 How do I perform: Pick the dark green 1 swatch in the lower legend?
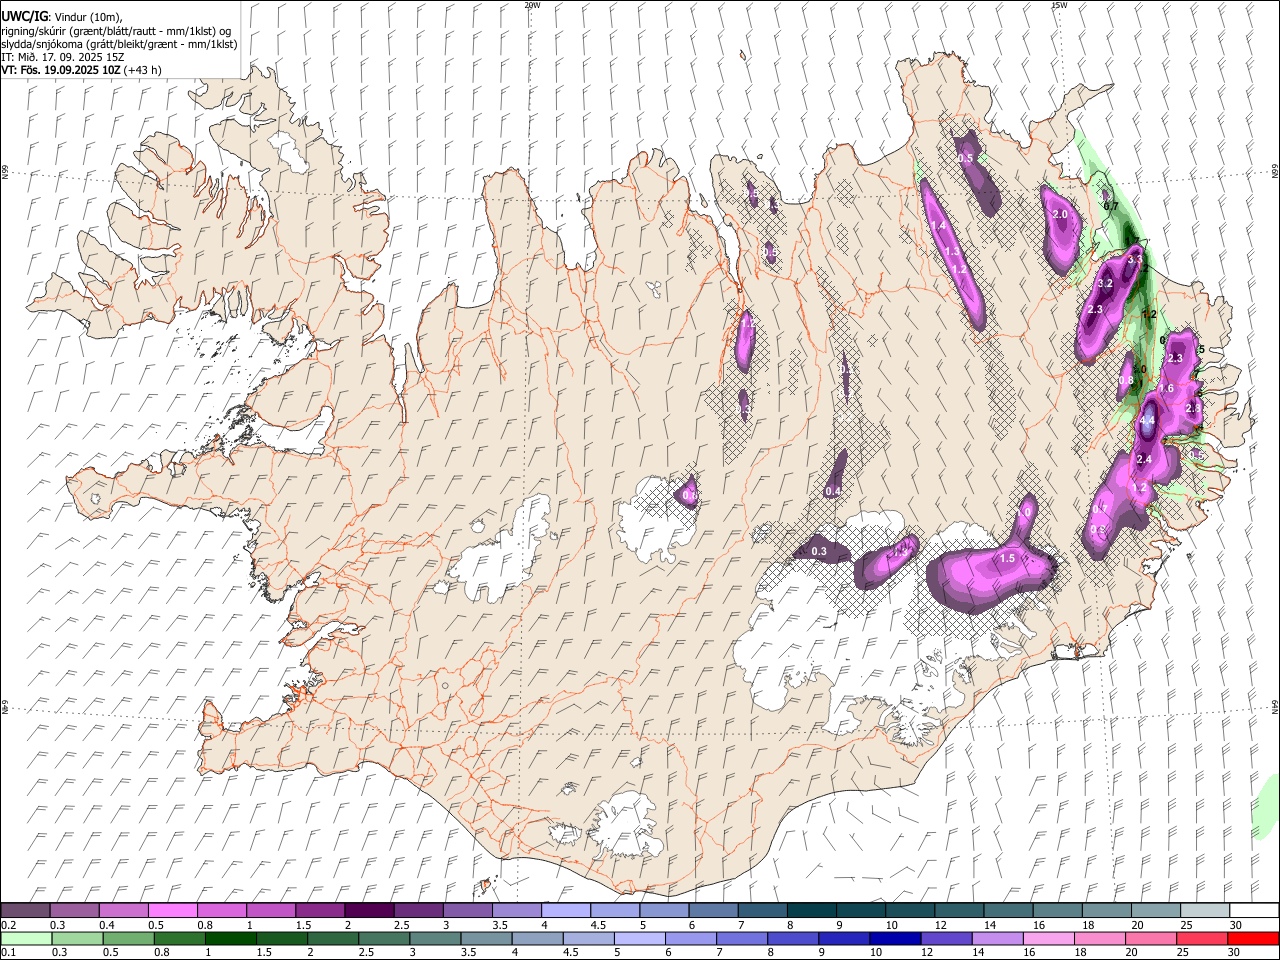[229, 938]
